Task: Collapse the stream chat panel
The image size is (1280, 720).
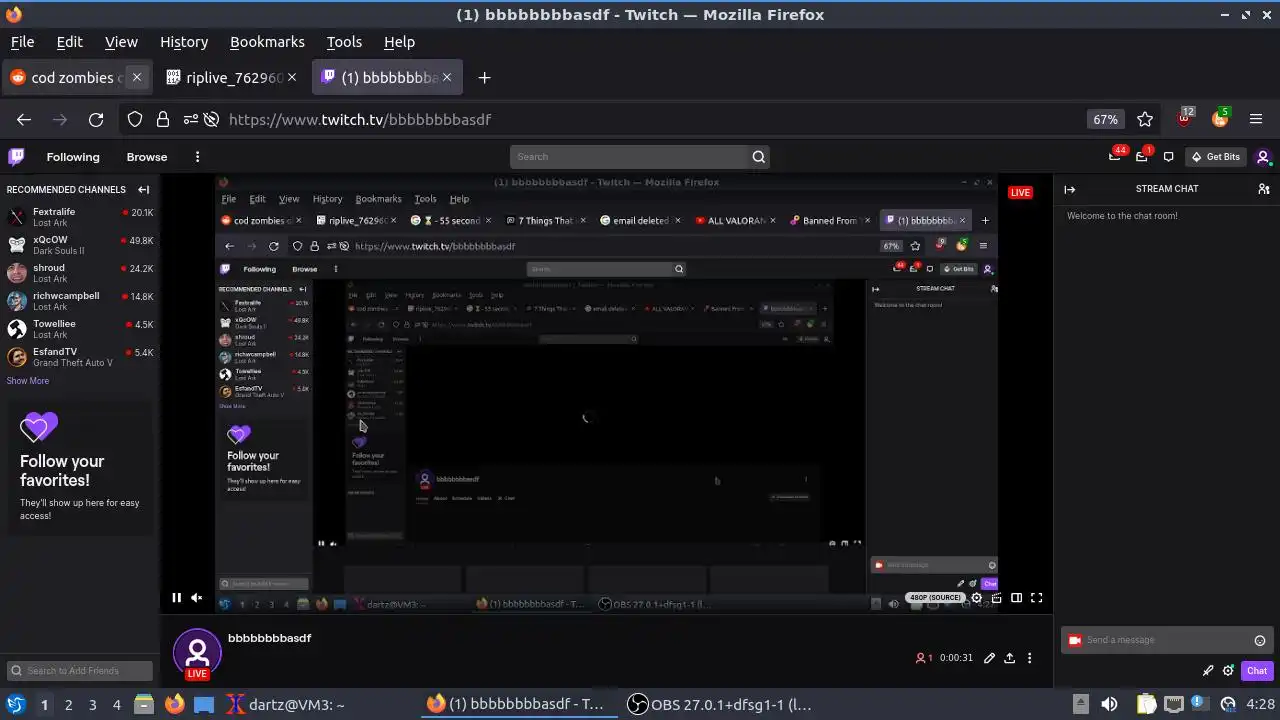Action: point(1069,189)
